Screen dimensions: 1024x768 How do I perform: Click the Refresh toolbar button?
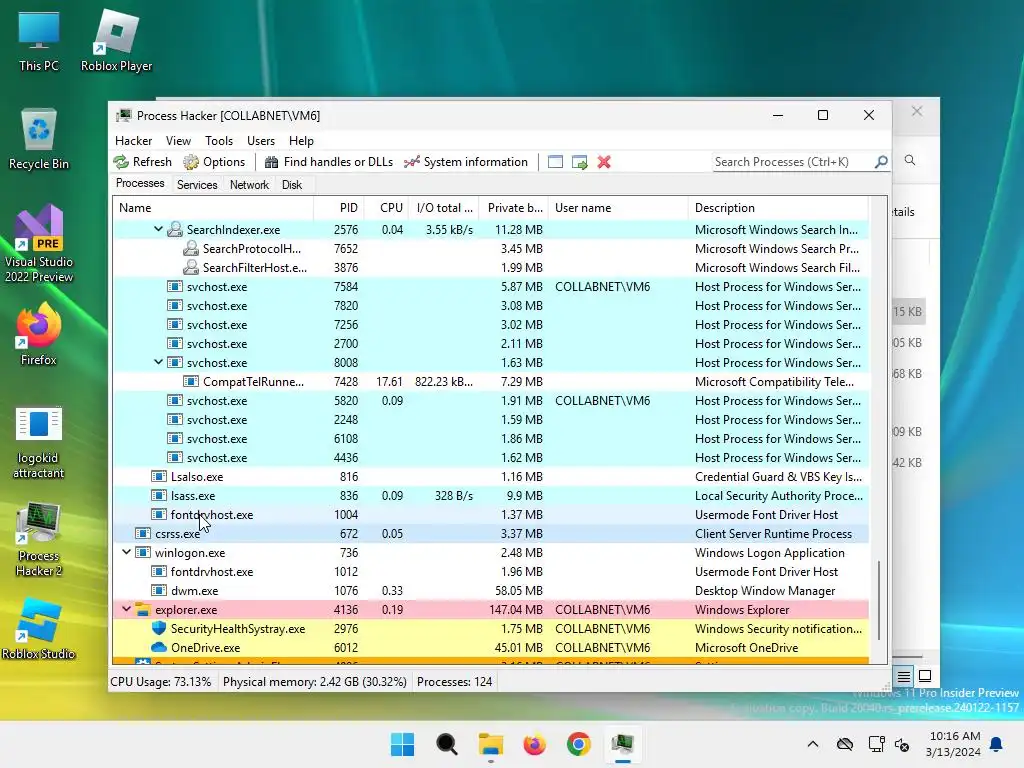tap(142, 162)
